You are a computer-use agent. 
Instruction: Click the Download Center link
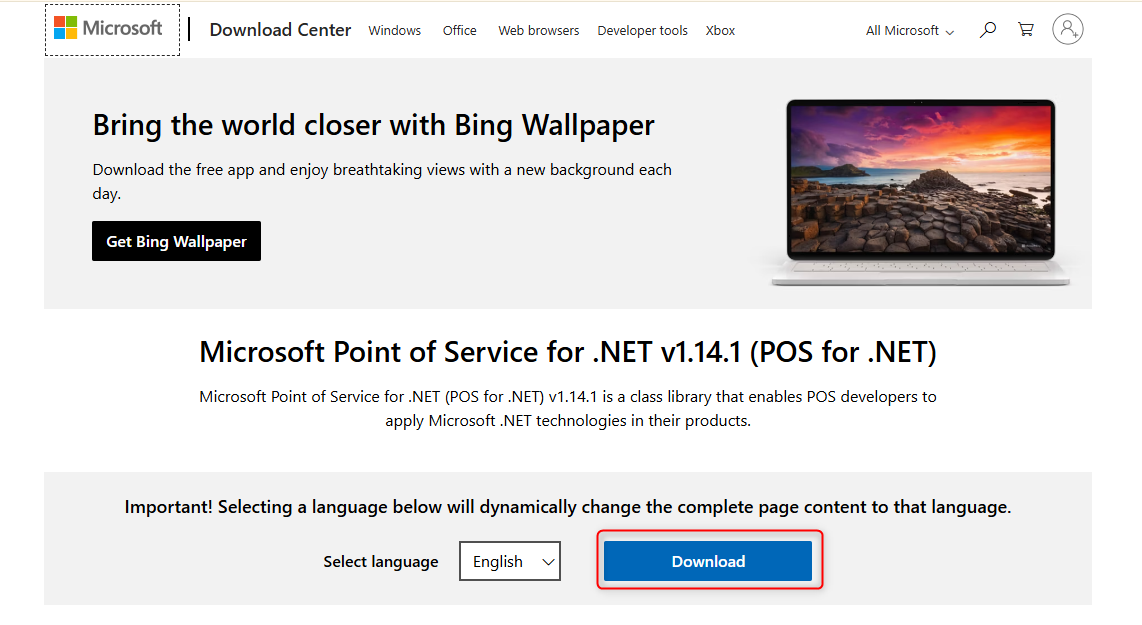coord(280,30)
